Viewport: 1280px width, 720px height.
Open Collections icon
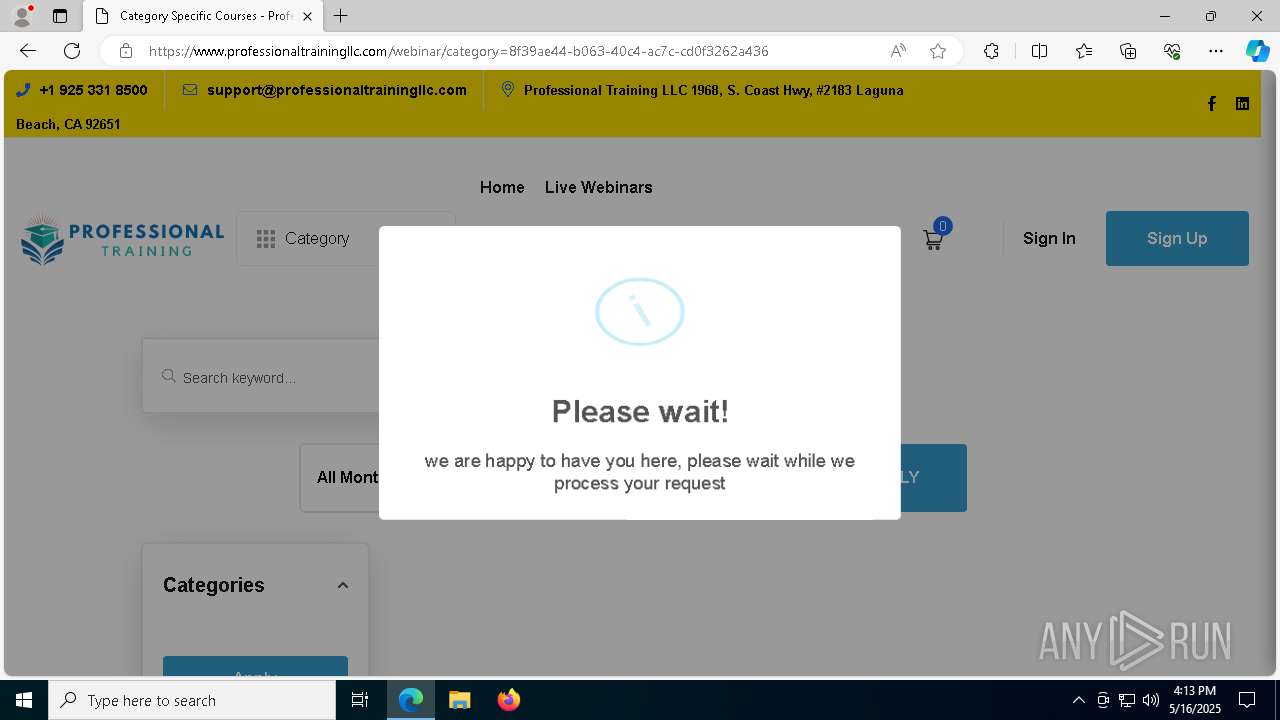click(1128, 51)
